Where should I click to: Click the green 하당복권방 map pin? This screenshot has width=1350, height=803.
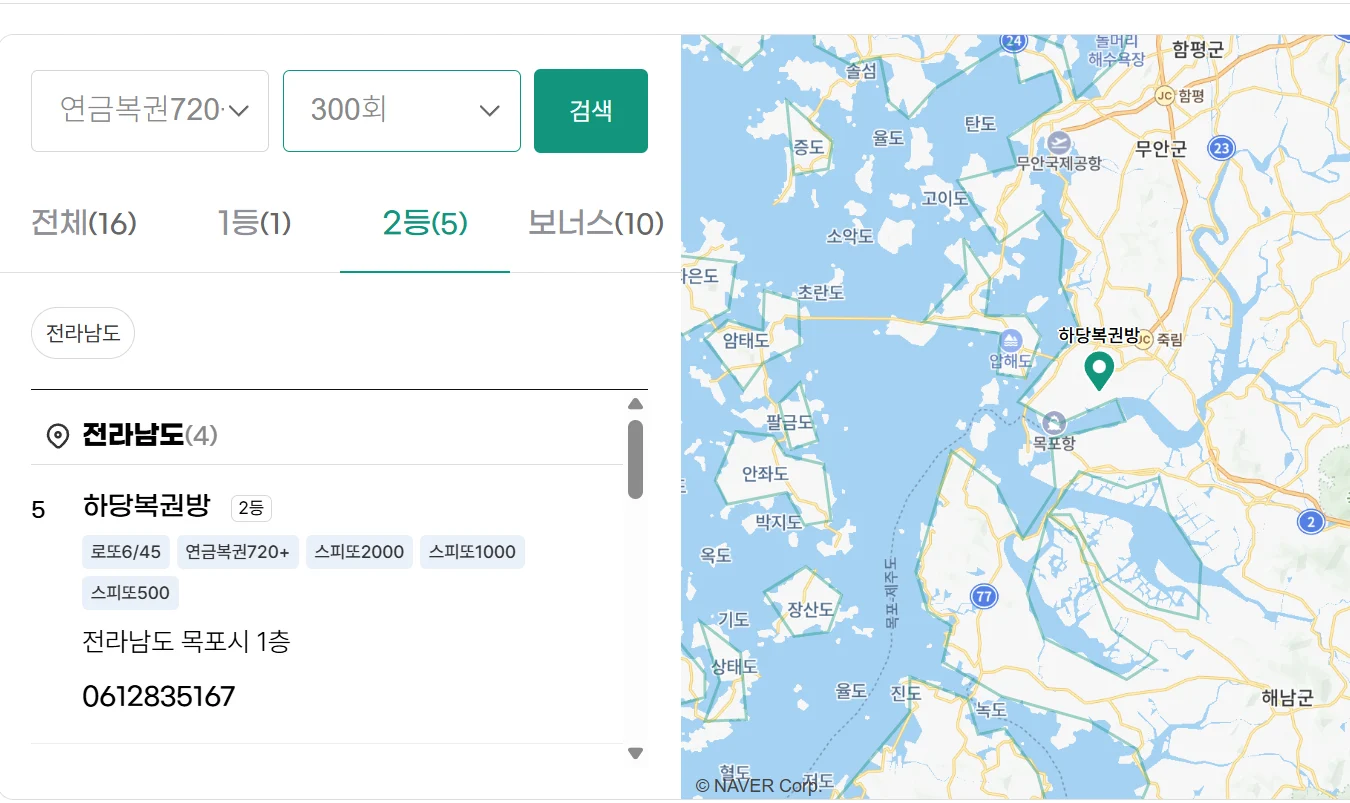coord(1099,370)
